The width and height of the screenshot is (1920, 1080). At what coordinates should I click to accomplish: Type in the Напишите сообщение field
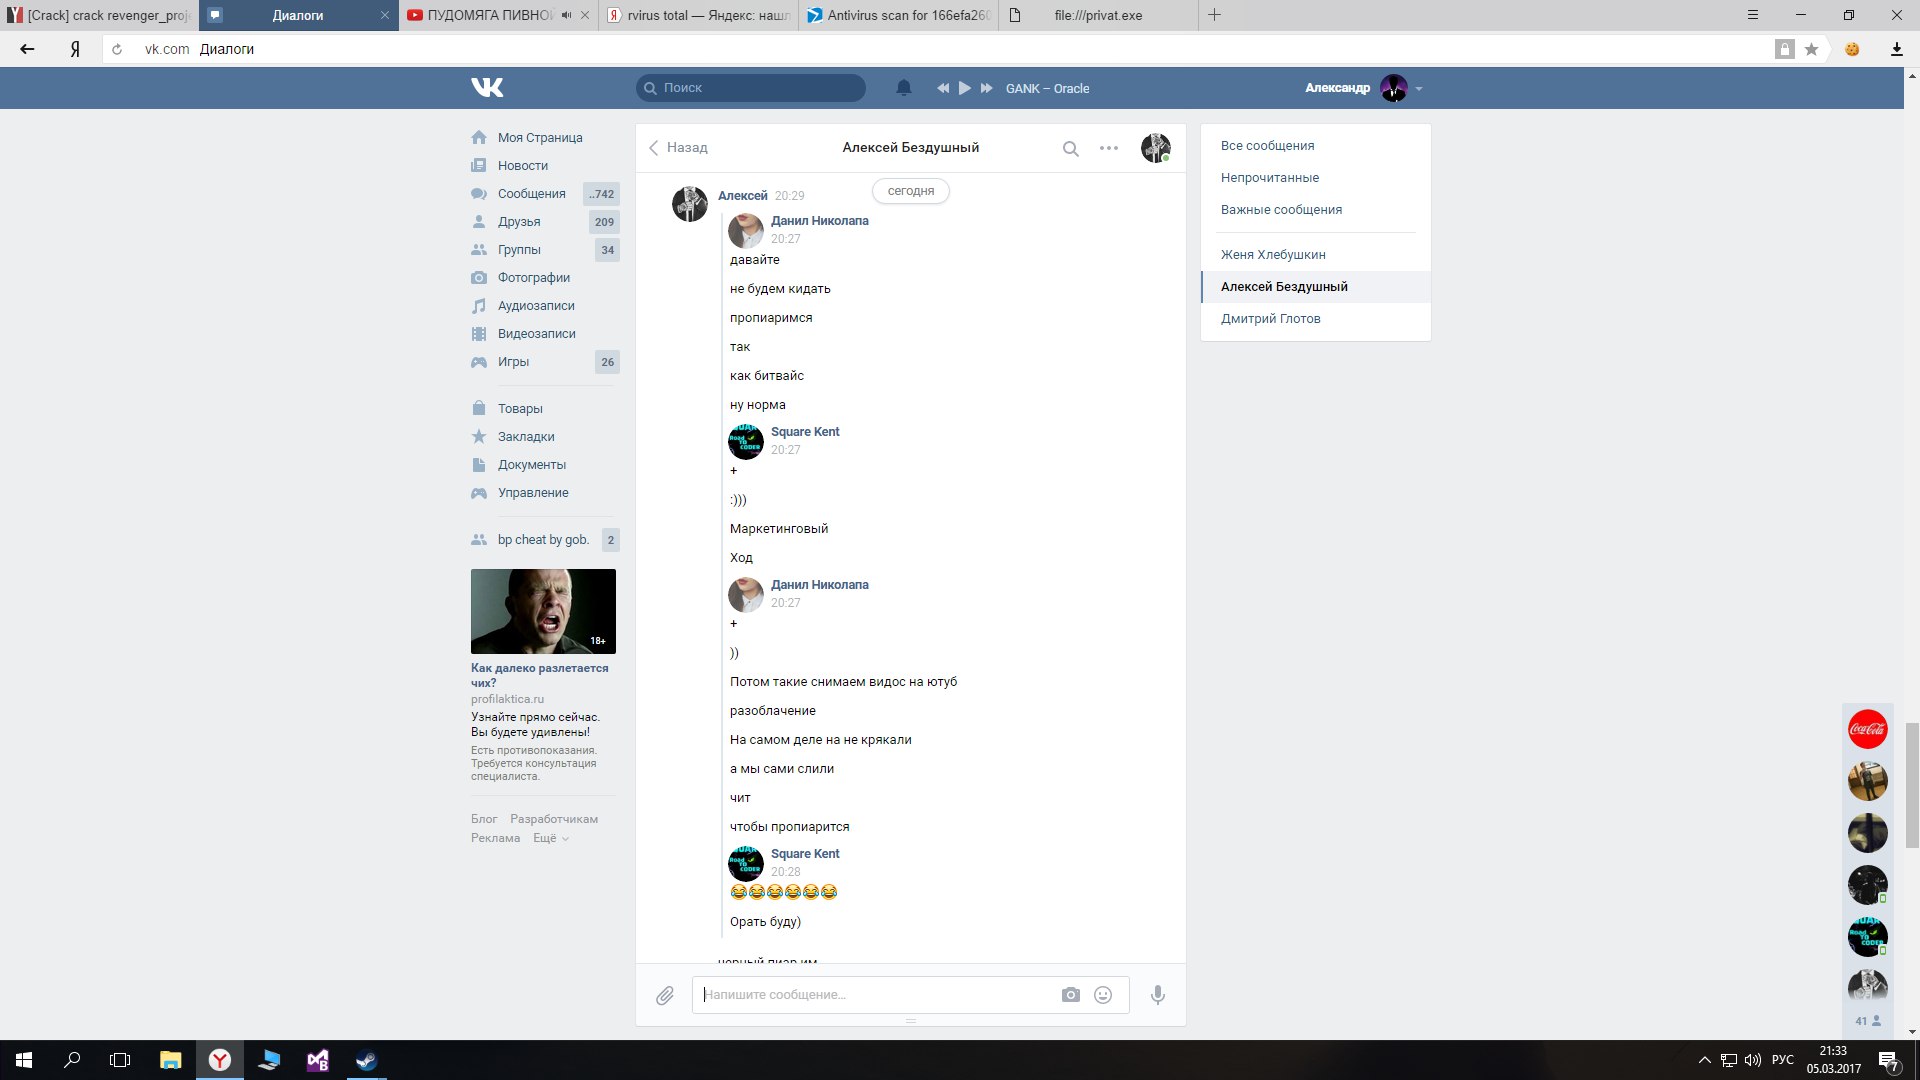[875, 995]
